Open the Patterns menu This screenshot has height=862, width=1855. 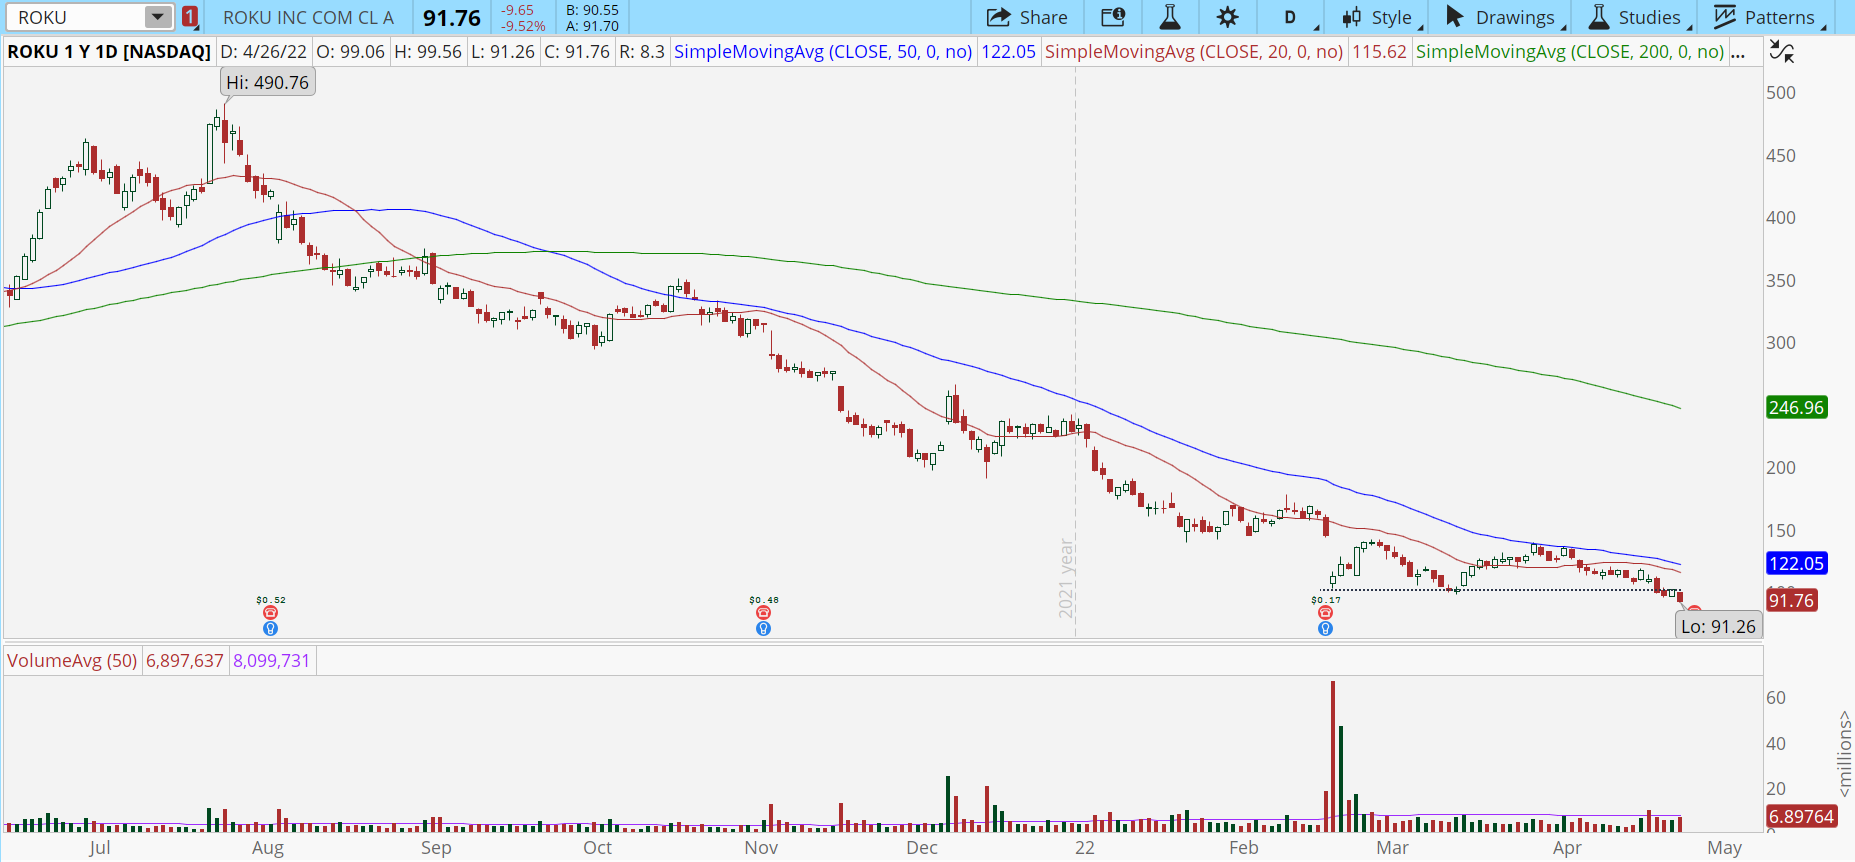[x=1767, y=17]
